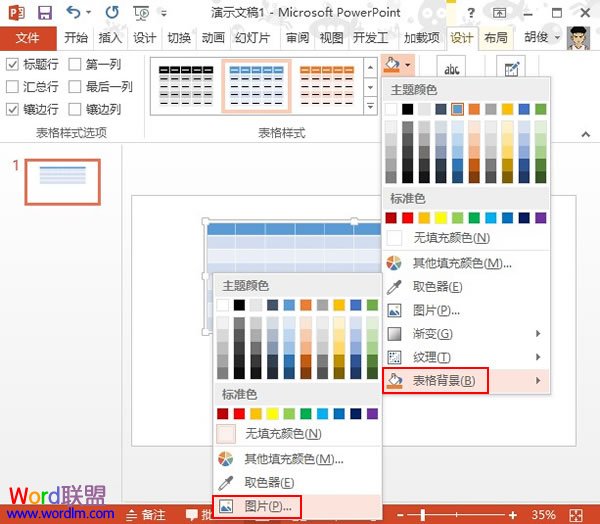
Task: Open the shading dropdown arrow
Action: click(408, 65)
